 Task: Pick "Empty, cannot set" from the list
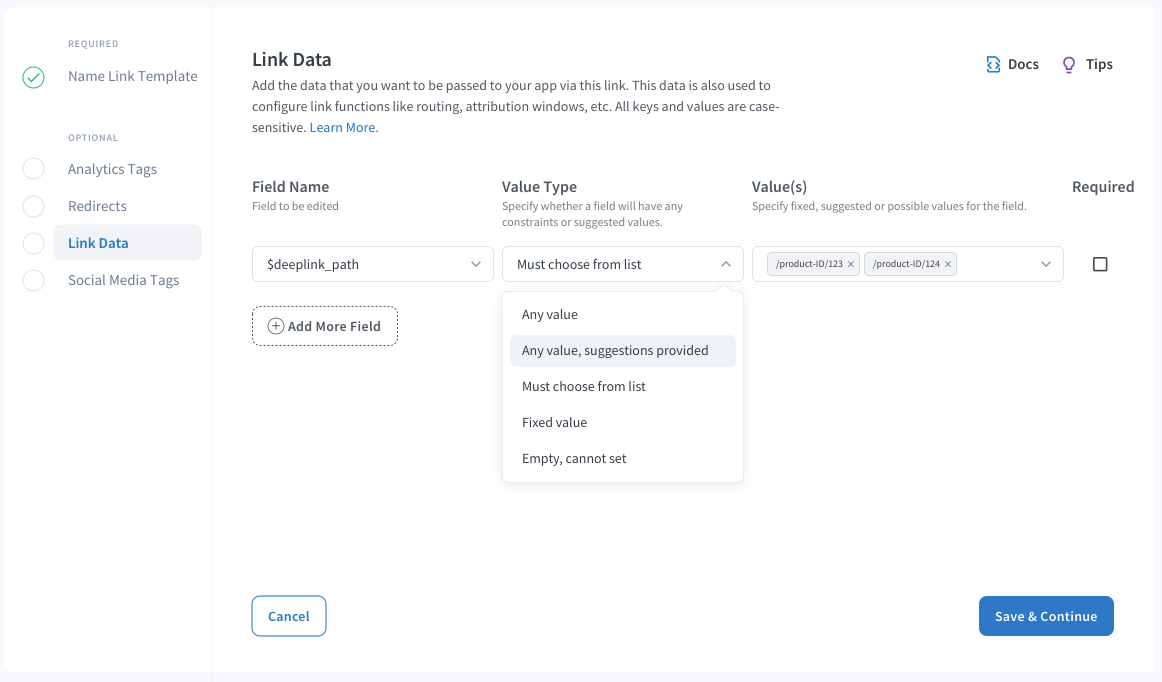[x=574, y=459]
